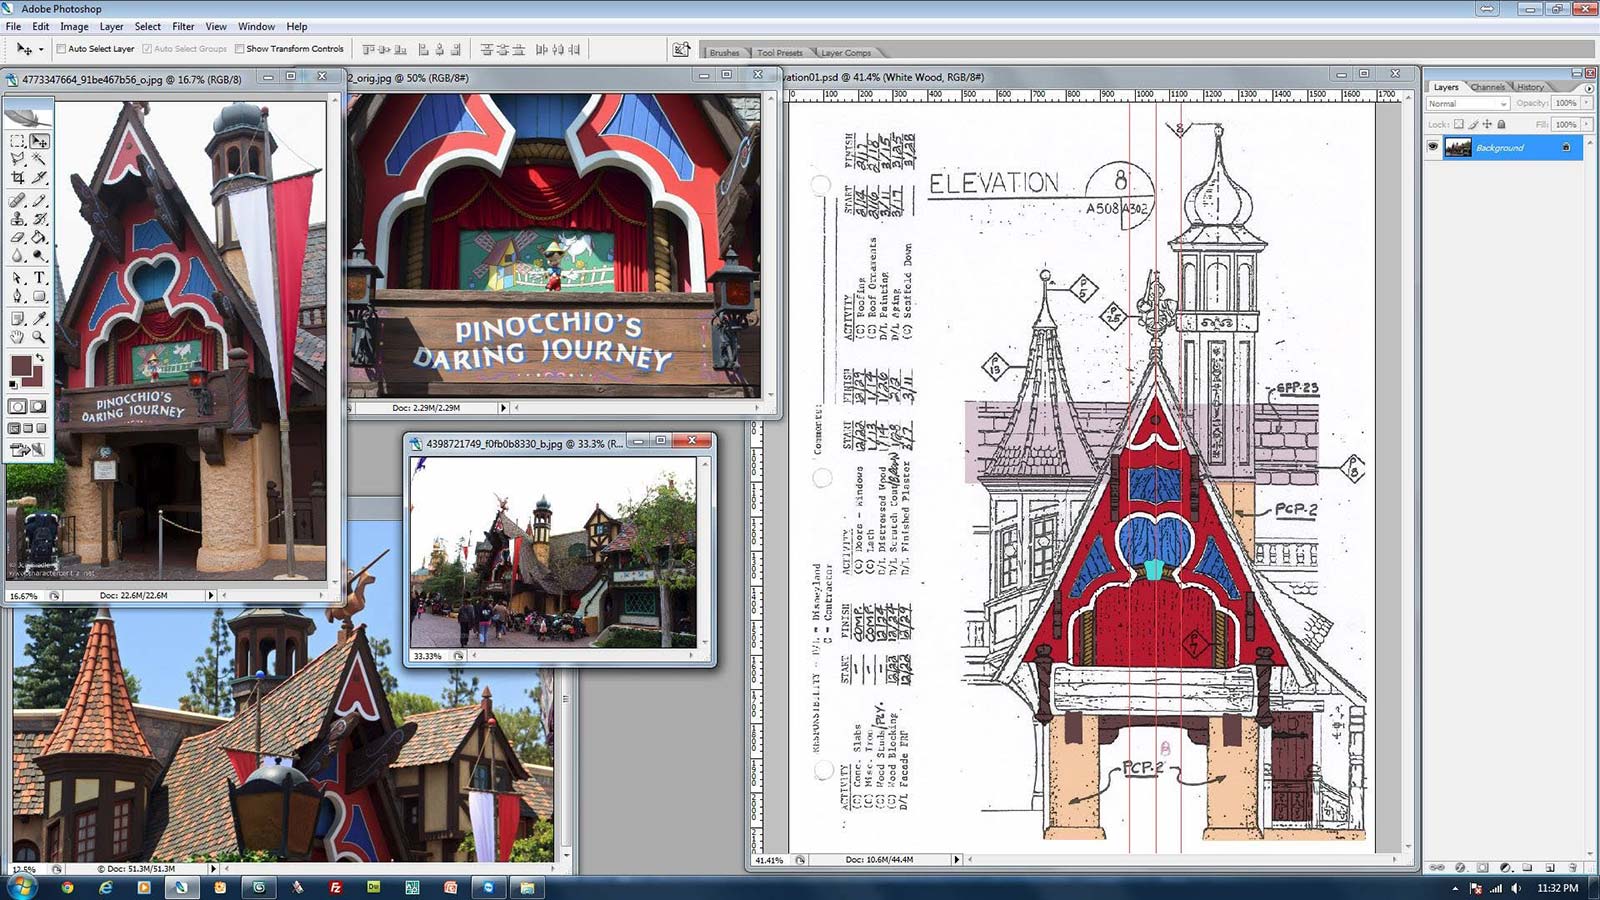Select the Rounded Rectangle shape tool
1600x900 pixels.
(39, 296)
